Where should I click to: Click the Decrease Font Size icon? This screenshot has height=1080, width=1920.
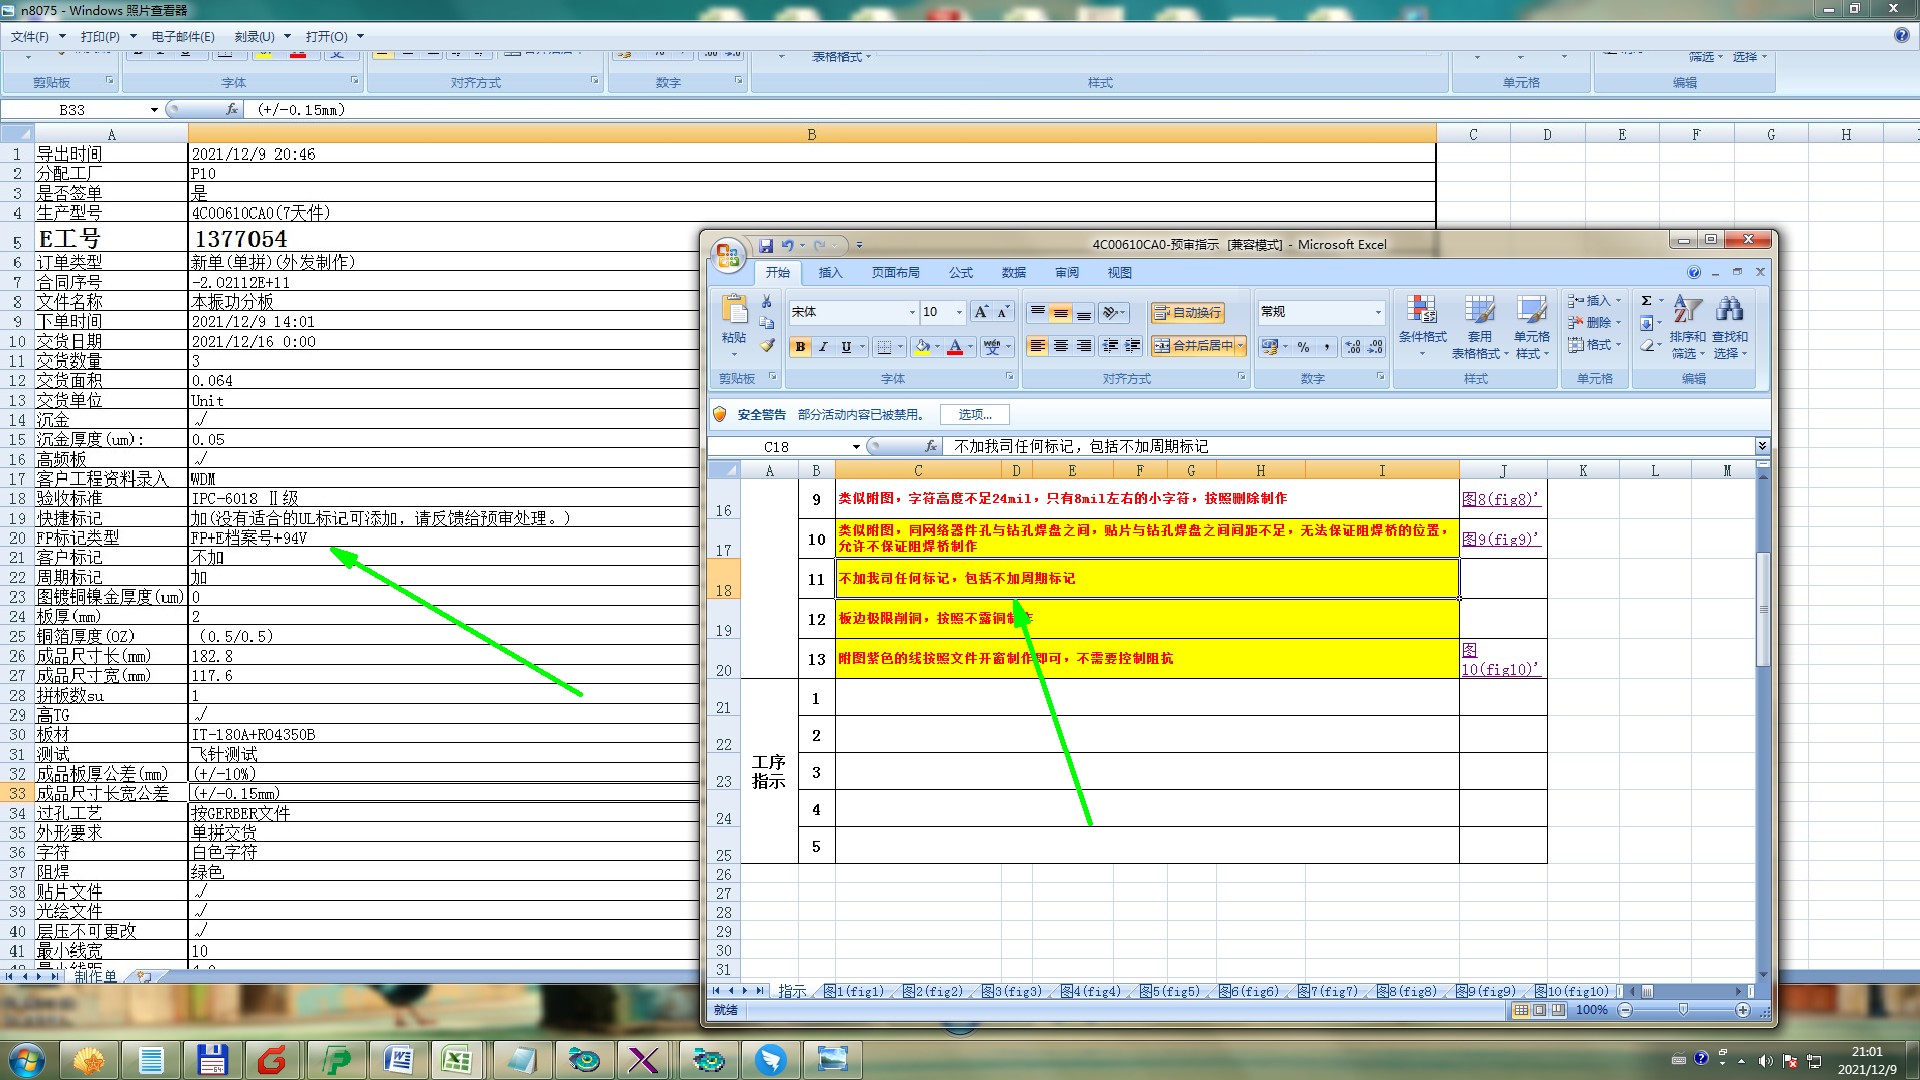point(1003,312)
